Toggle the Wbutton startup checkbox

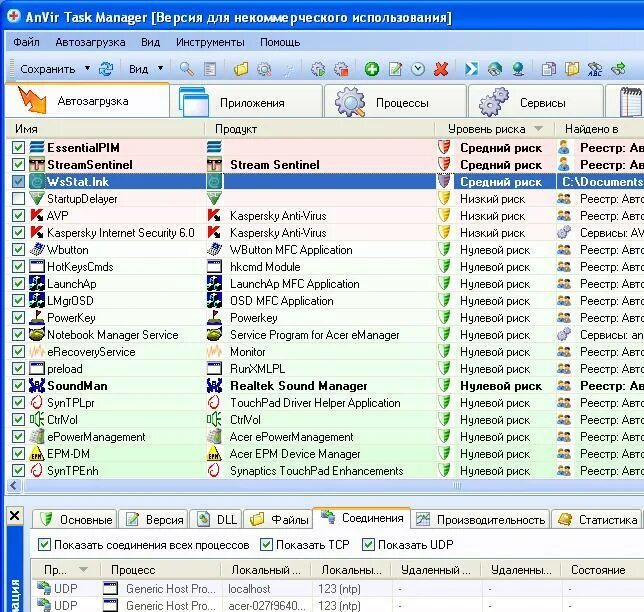pos(18,249)
